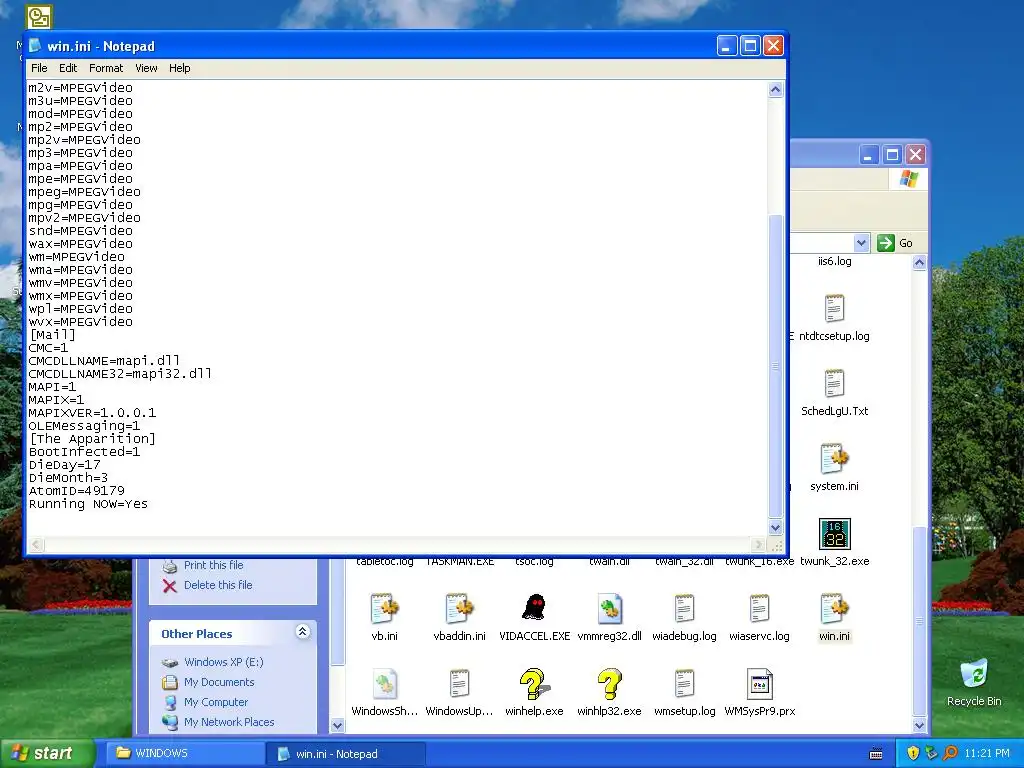Click the desktop icon above Notepad window

tap(39, 17)
